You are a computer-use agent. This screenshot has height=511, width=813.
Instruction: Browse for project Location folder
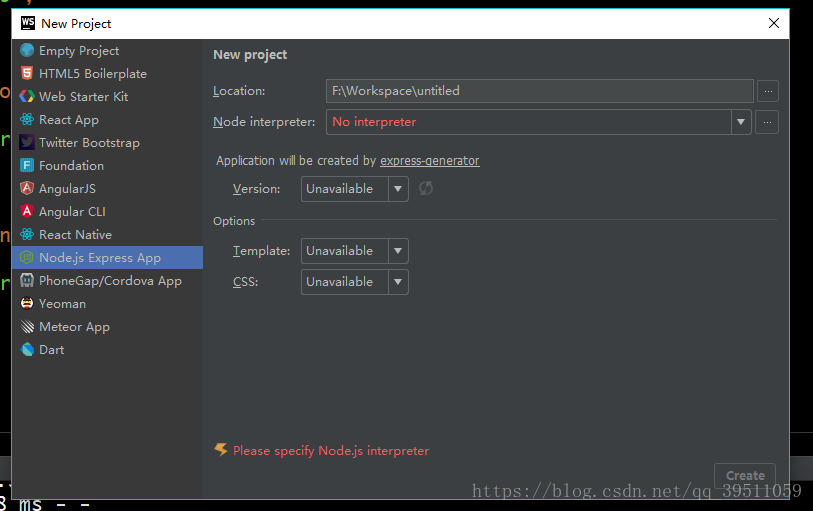click(768, 91)
